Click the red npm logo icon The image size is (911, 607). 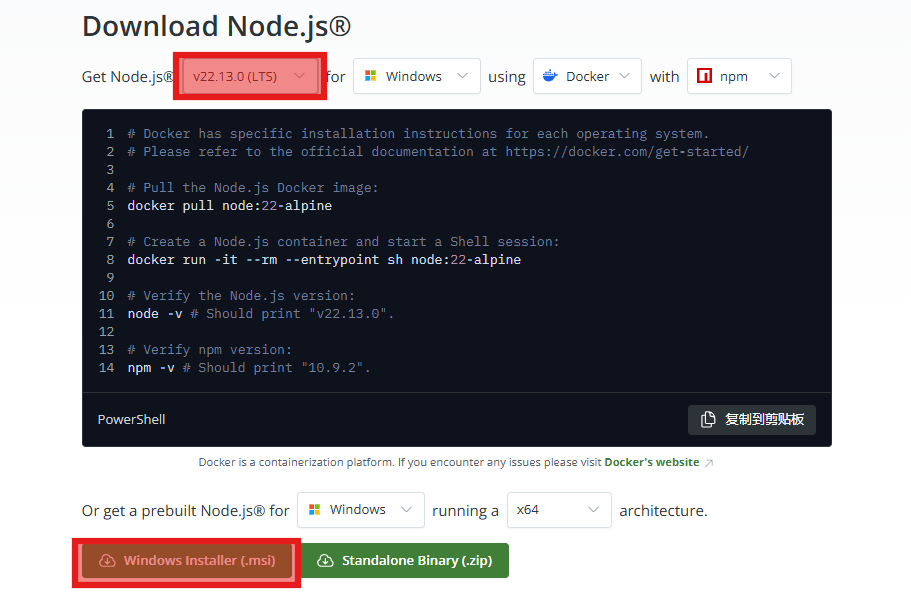coord(705,77)
